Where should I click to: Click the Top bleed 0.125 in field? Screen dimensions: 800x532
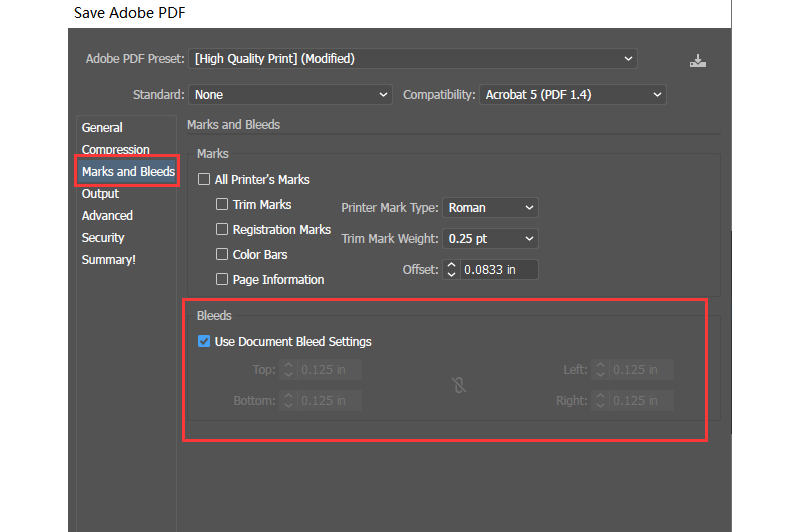(x=330, y=369)
